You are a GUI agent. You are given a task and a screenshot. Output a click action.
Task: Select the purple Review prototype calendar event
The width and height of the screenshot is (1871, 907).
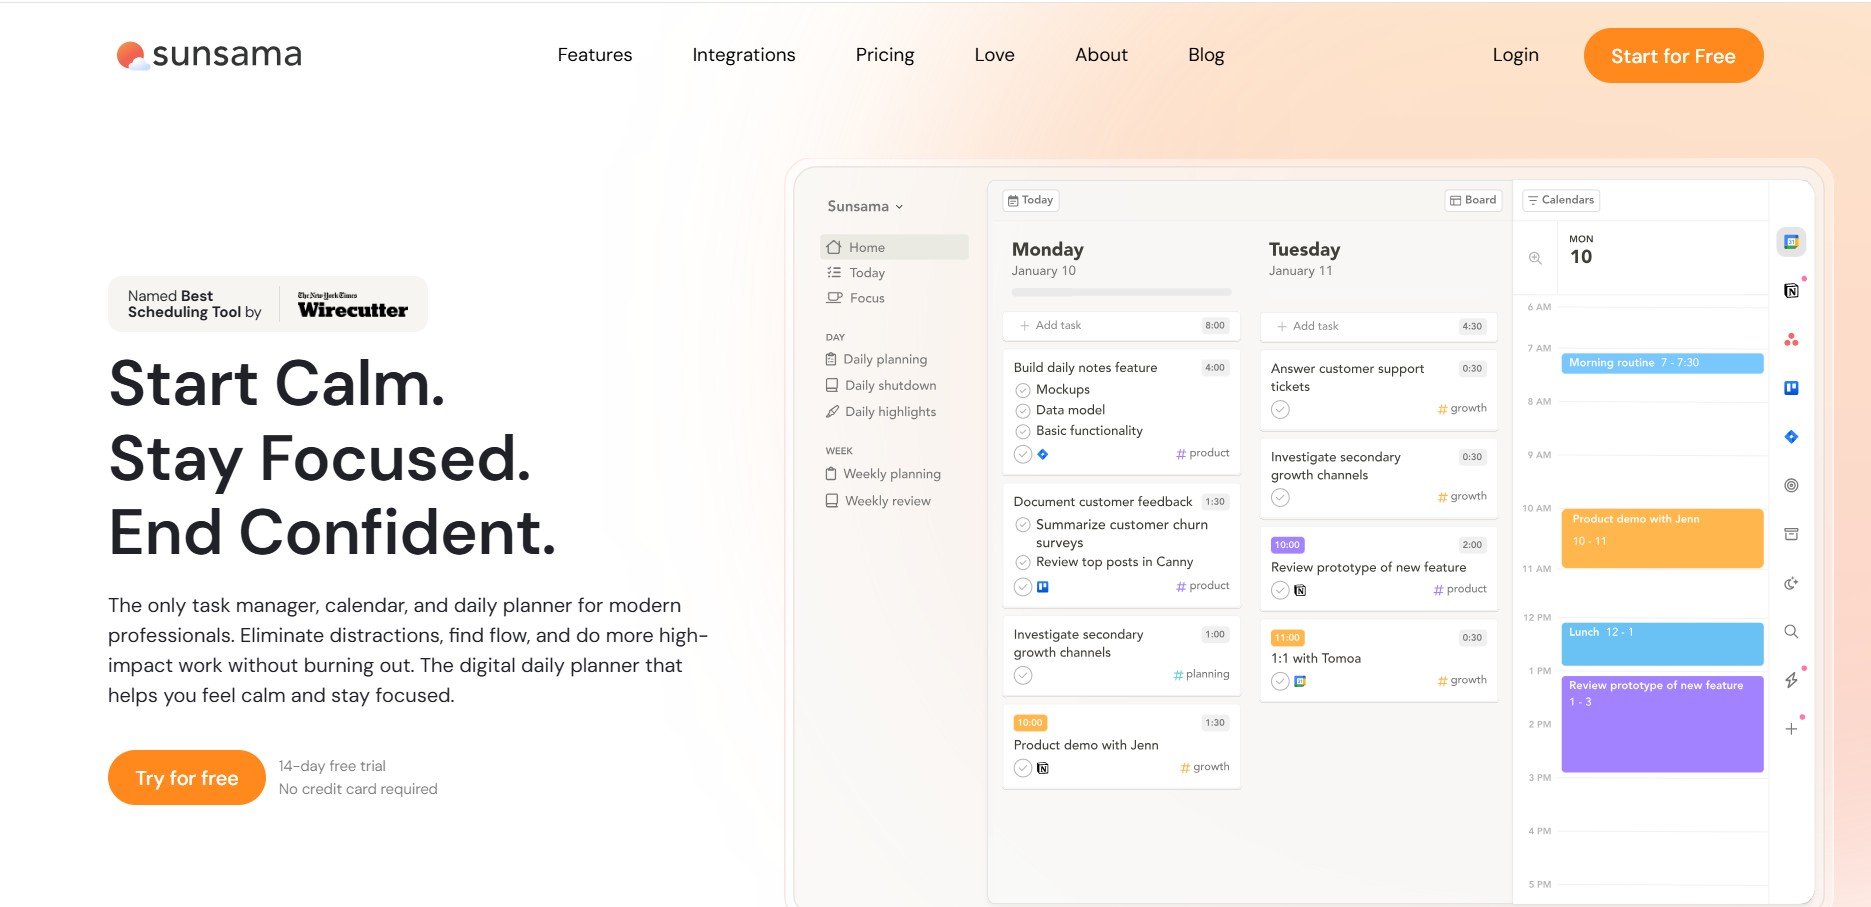tap(1662, 724)
